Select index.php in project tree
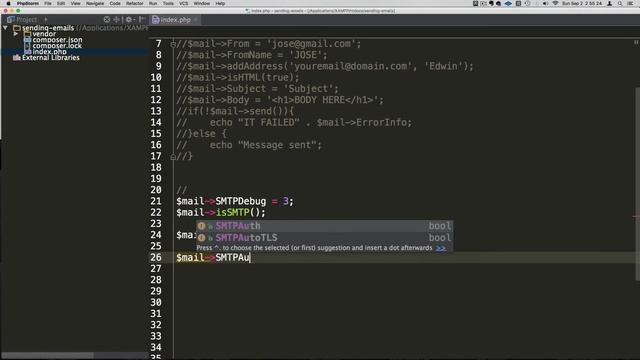640x360 pixels. 49,52
